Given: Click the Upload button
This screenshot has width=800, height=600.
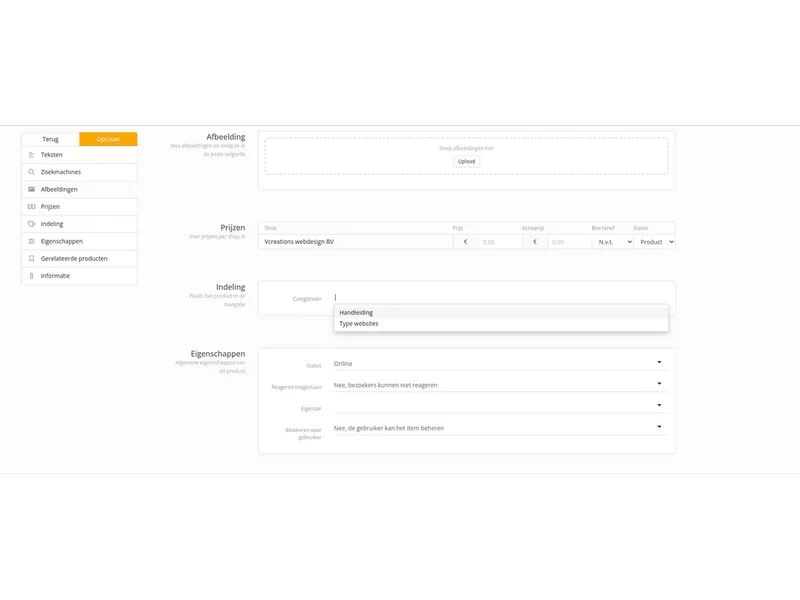Looking at the screenshot, I should tap(466, 161).
